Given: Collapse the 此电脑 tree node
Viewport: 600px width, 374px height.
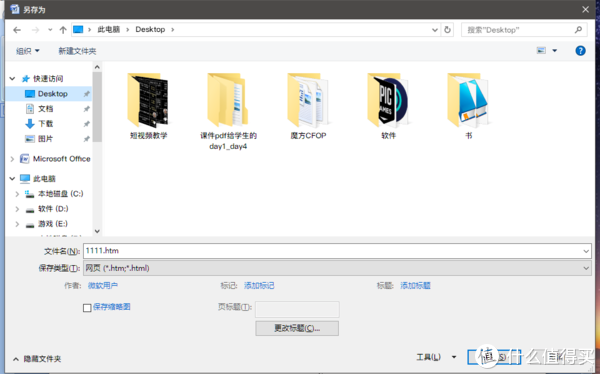Looking at the screenshot, I should click(x=12, y=178).
